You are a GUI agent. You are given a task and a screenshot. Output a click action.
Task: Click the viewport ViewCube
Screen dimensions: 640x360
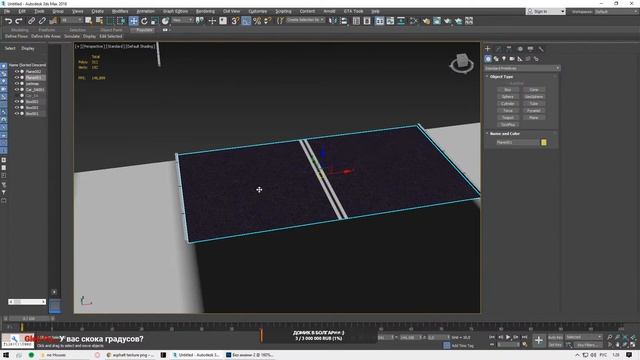tap(462, 63)
